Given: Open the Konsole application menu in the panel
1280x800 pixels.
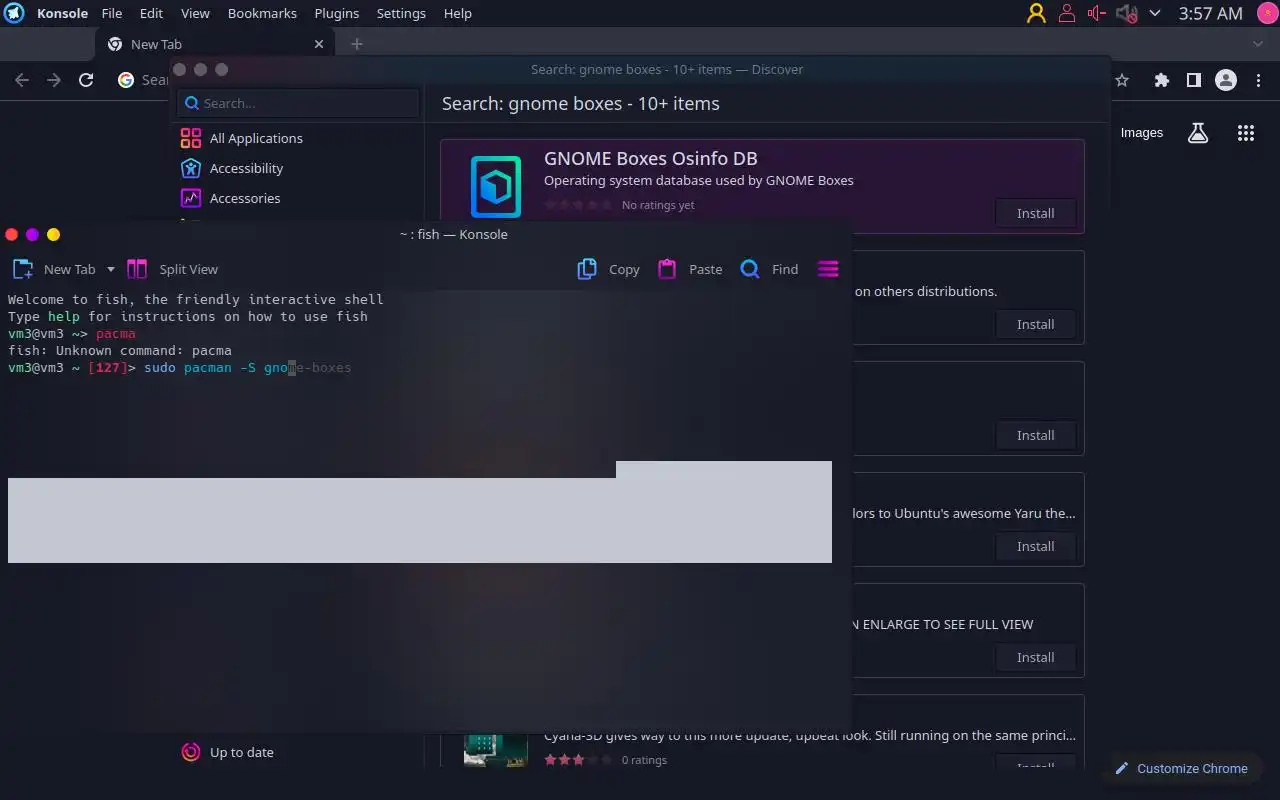Looking at the screenshot, I should click(x=62, y=13).
